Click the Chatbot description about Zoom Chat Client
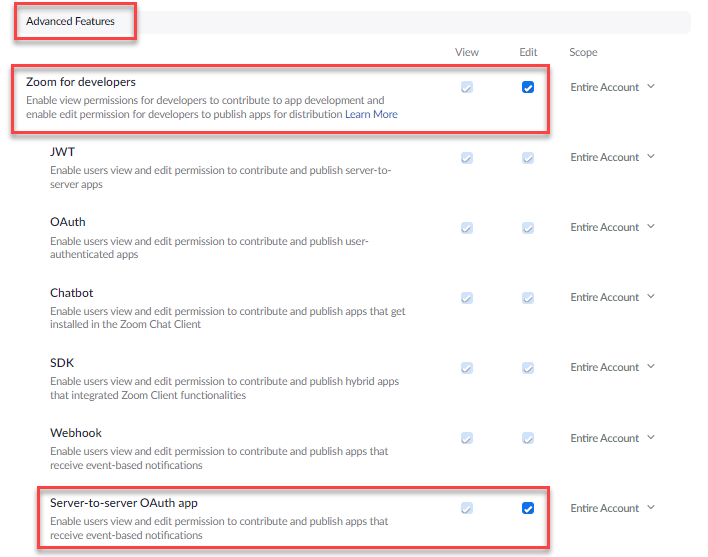Viewport: 708px width, 557px height. tap(228, 317)
